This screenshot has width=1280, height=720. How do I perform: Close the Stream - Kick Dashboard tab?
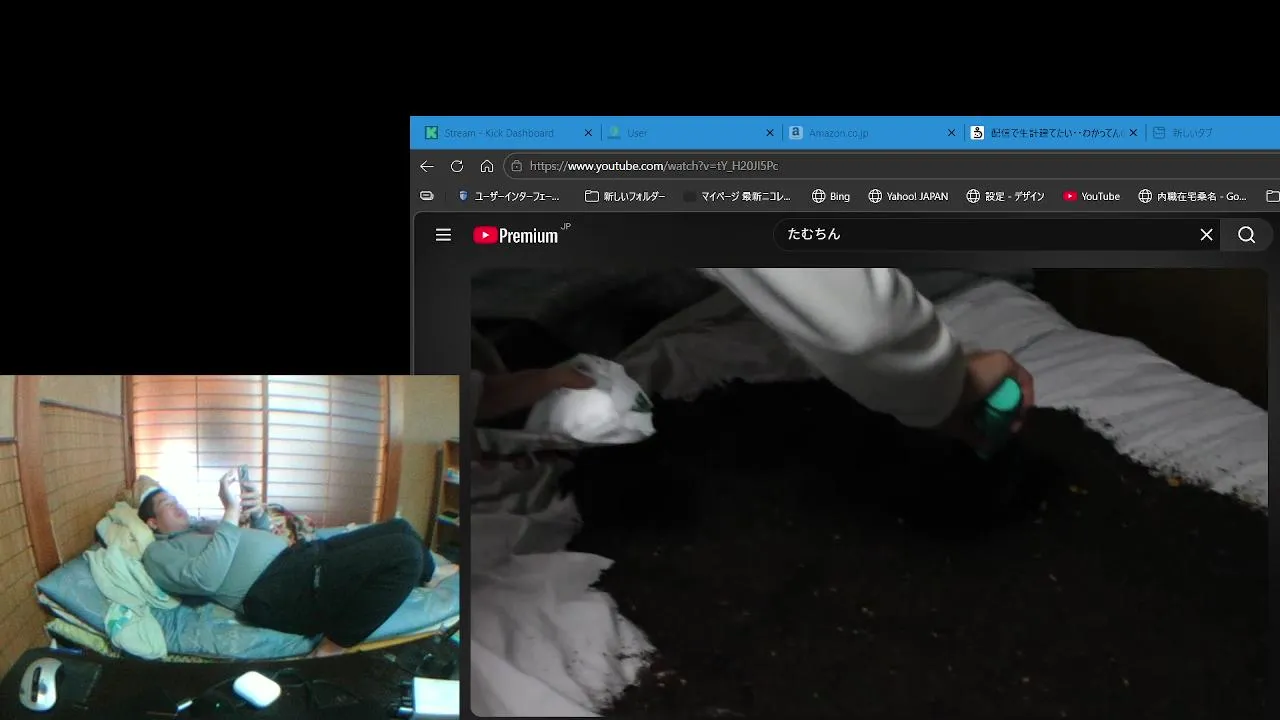click(x=589, y=133)
